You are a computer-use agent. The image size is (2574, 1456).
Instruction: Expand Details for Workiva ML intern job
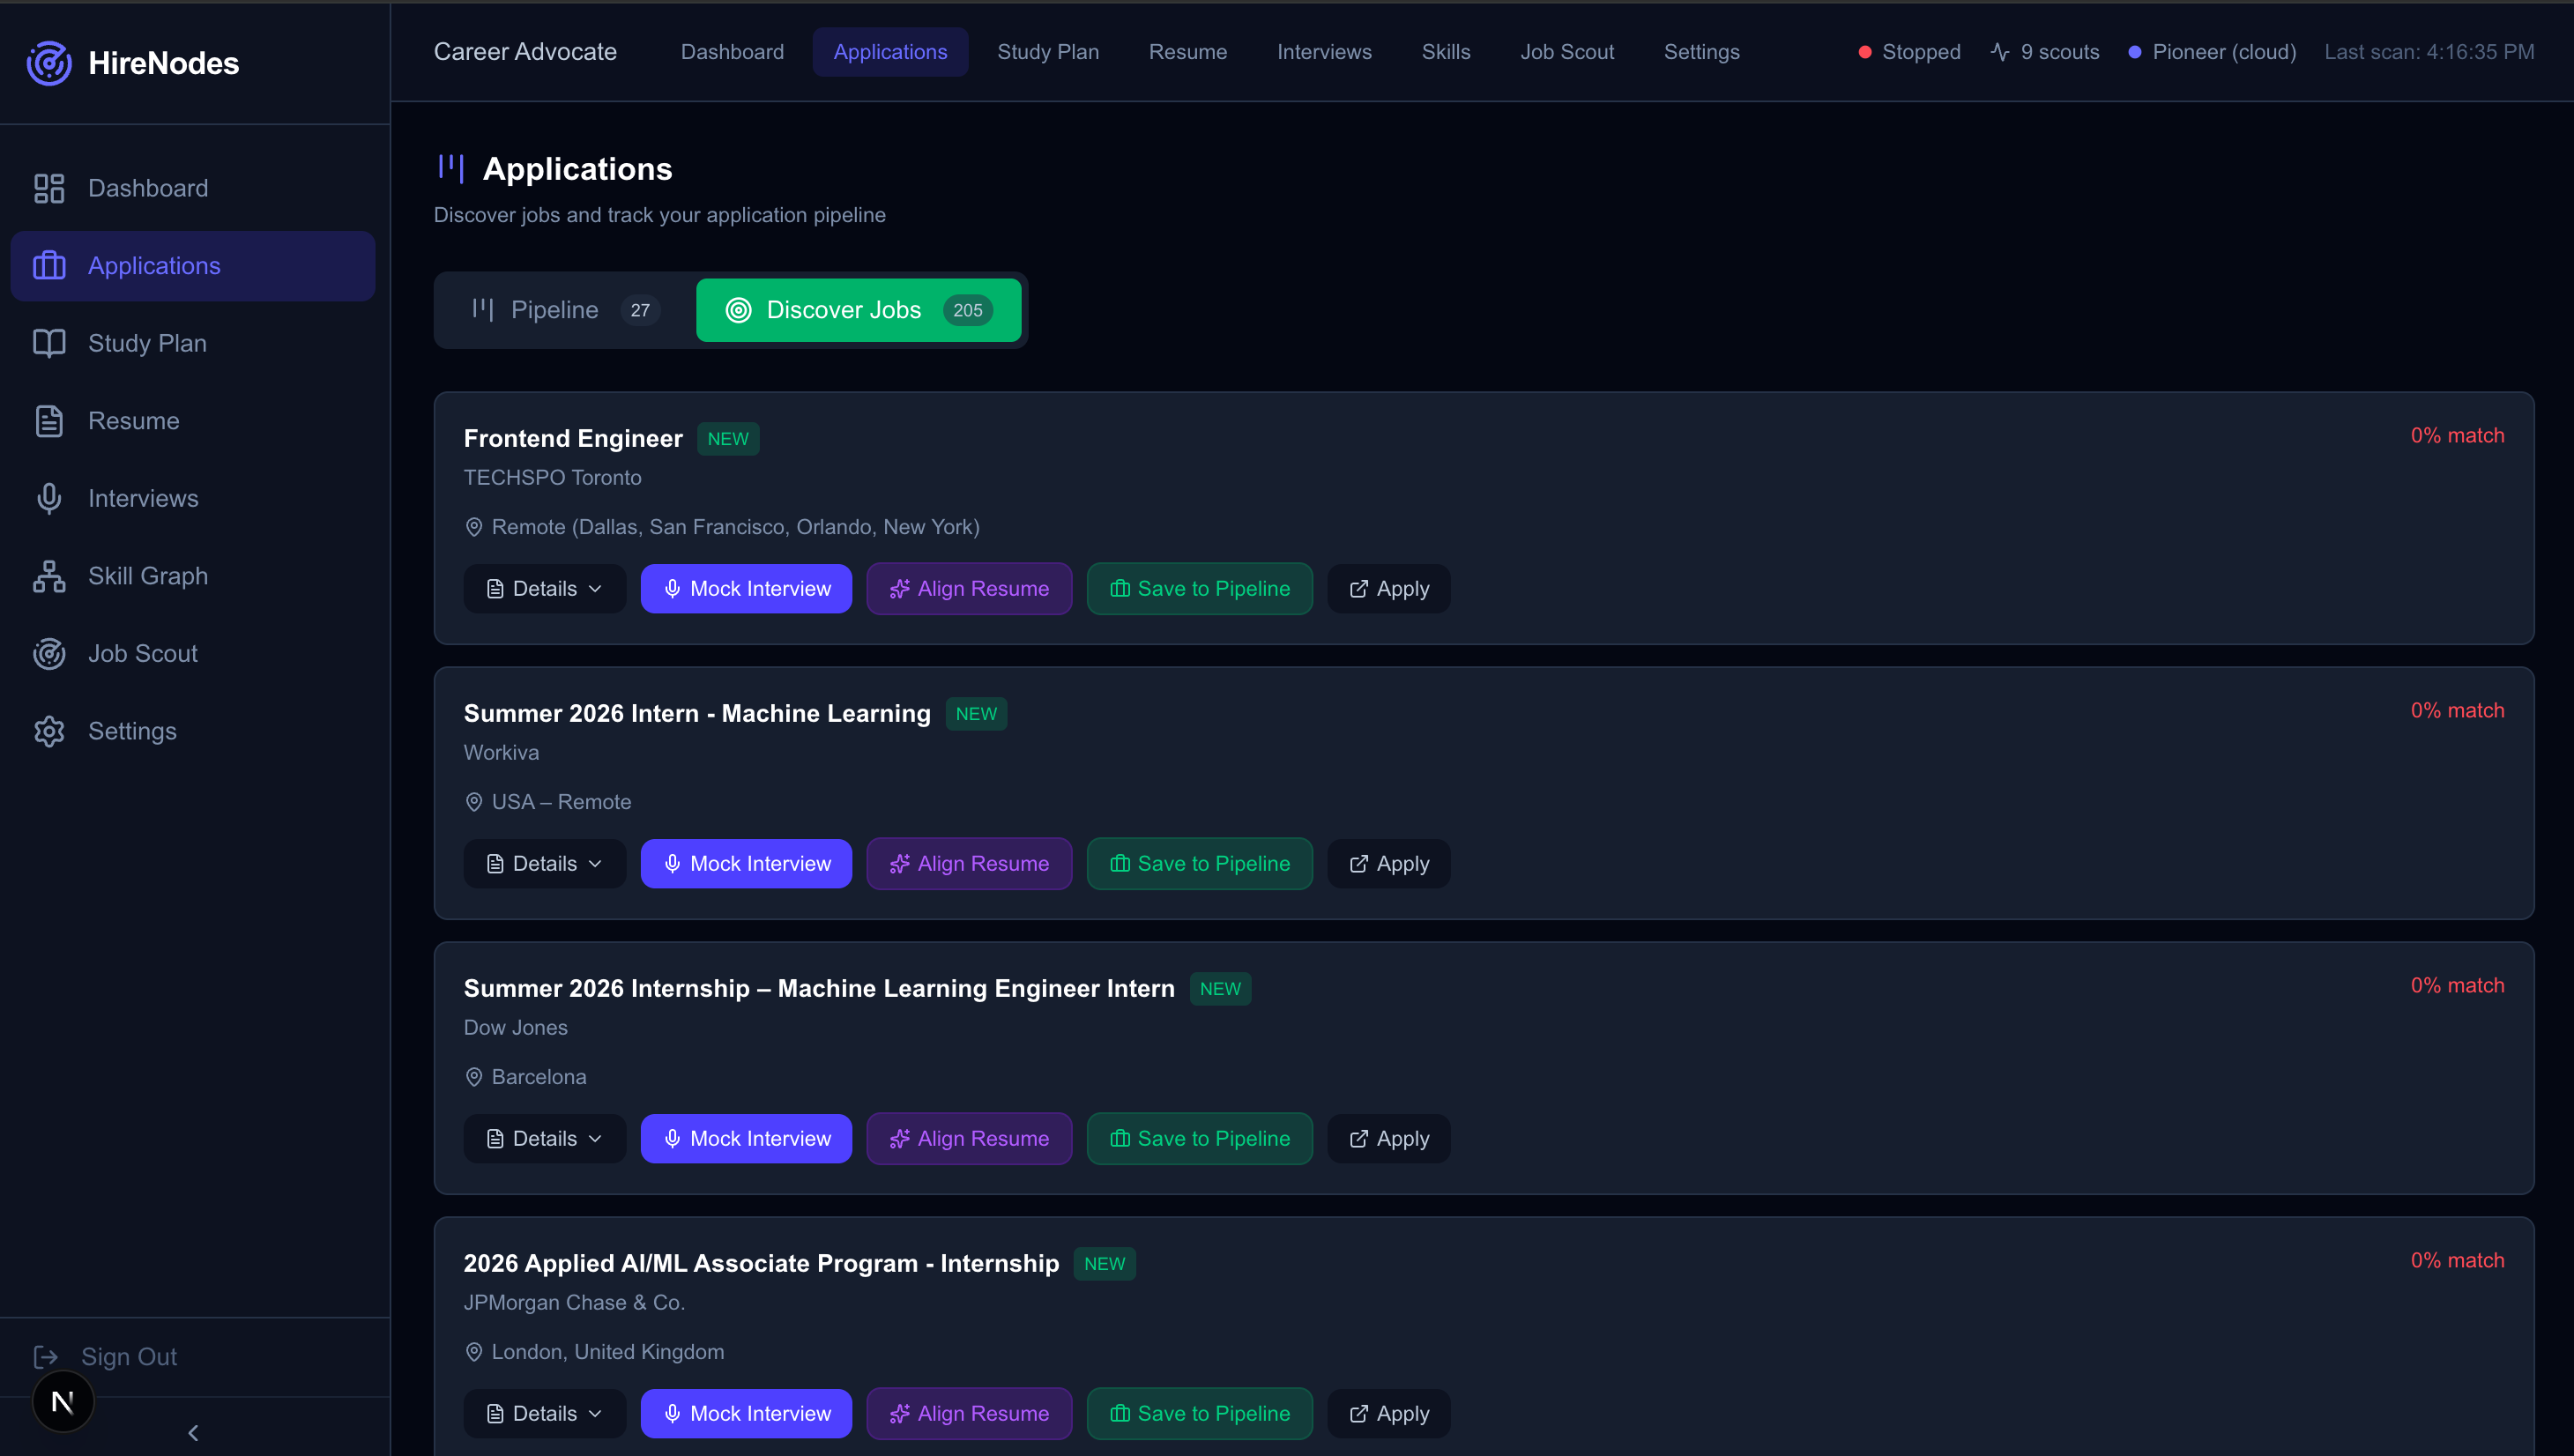pyautogui.click(x=544, y=864)
